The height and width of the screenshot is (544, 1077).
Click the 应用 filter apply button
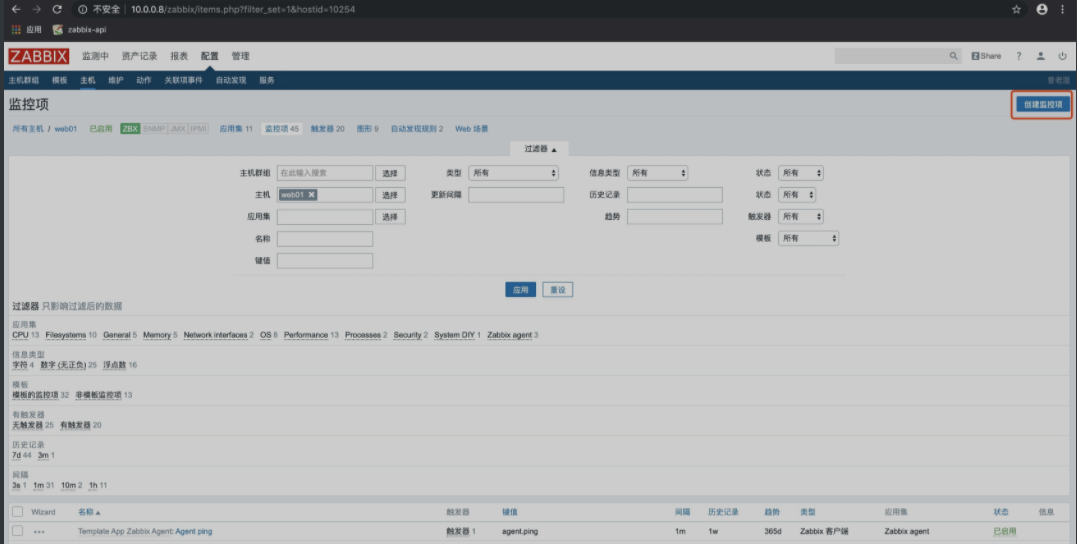point(521,290)
